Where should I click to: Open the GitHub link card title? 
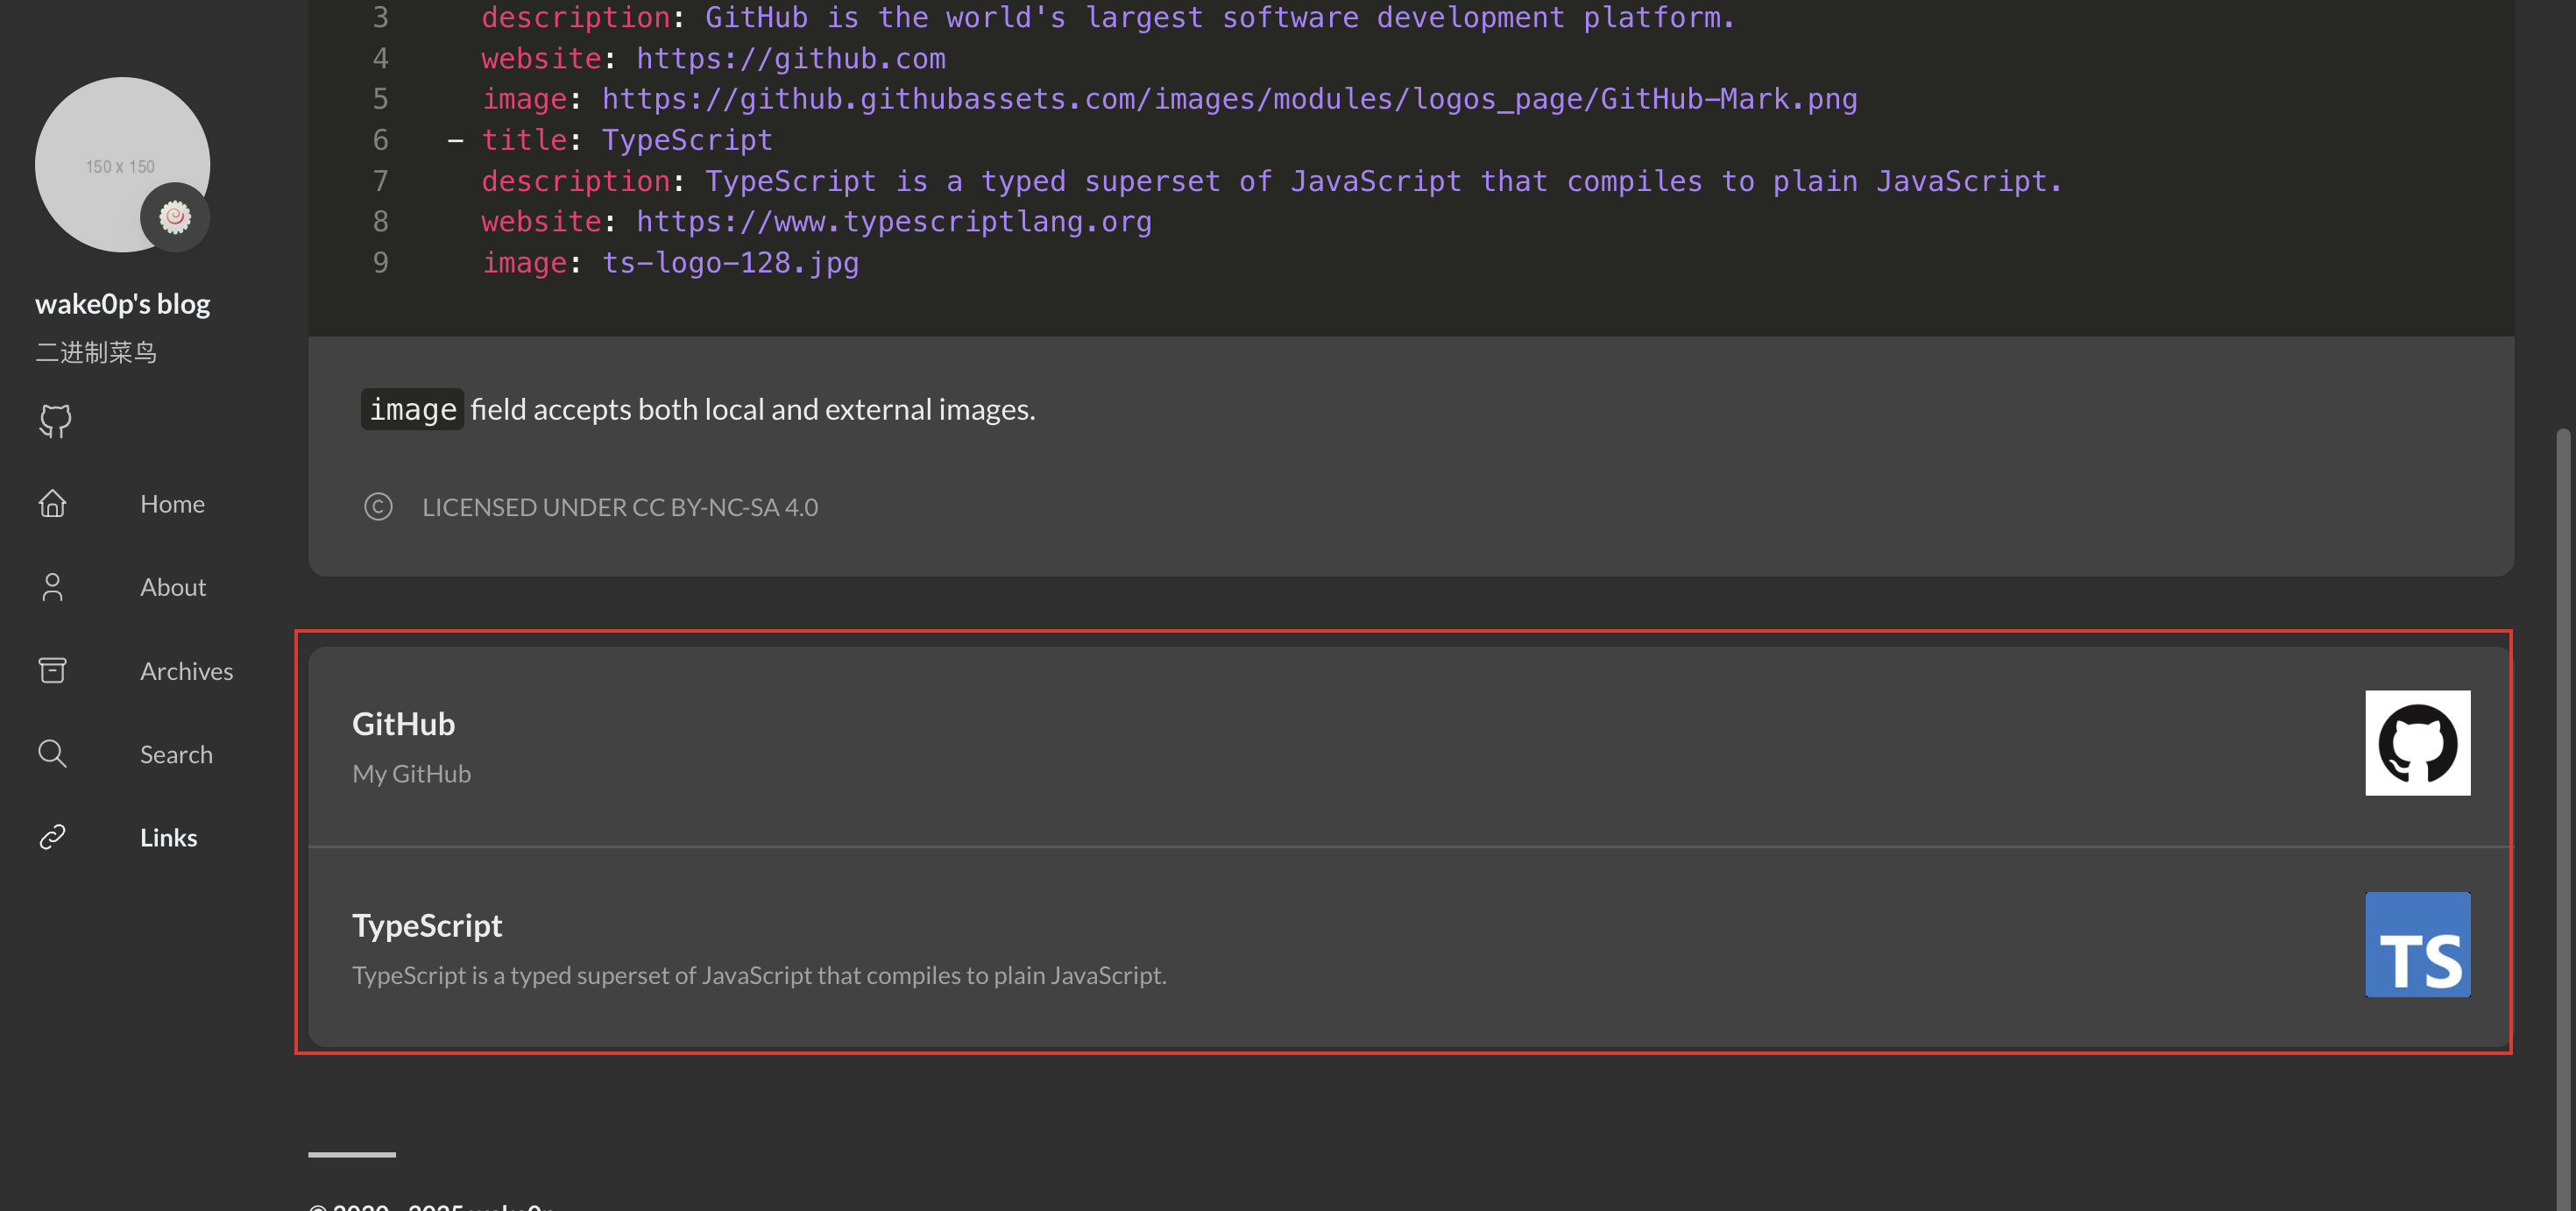(x=403, y=724)
